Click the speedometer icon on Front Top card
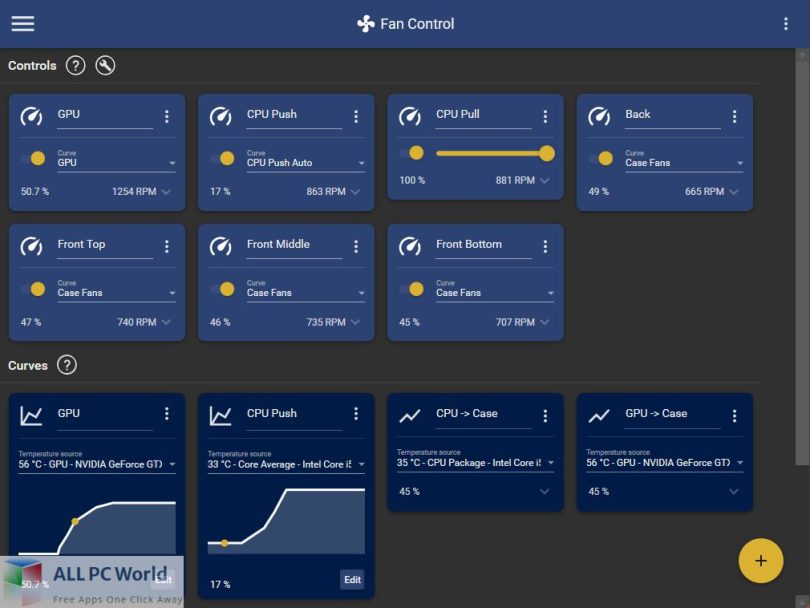Image resolution: width=810 pixels, height=608 pixels. coord(32,246)
